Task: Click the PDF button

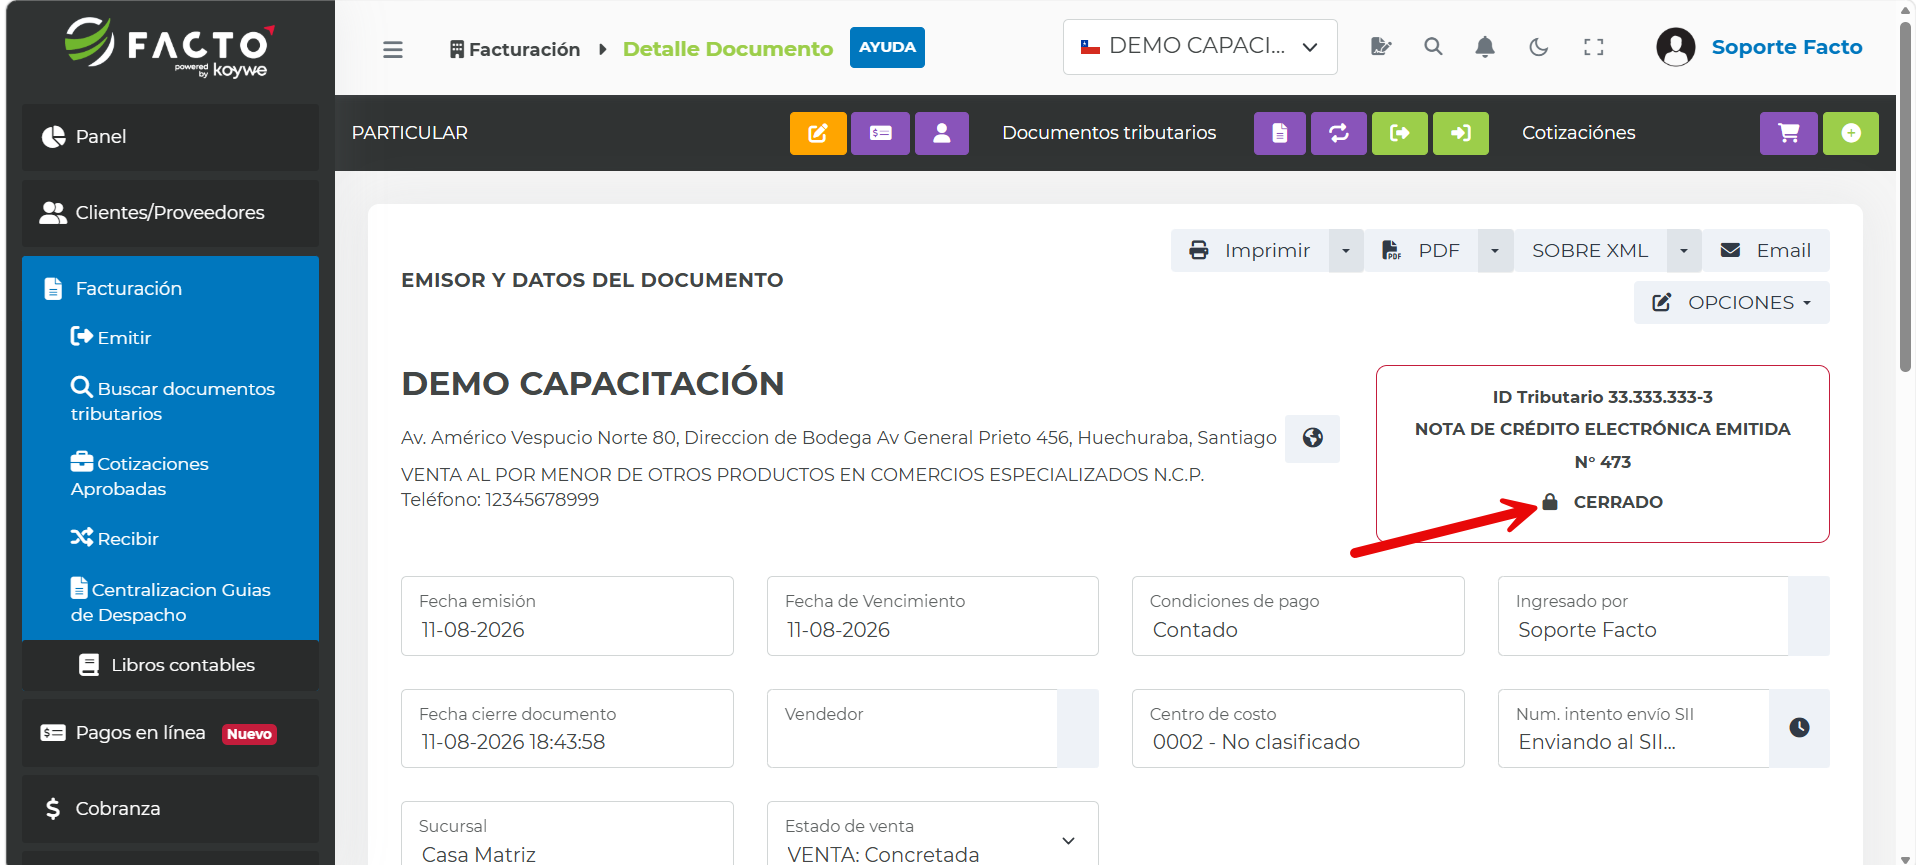Action: pos(1420,251)
